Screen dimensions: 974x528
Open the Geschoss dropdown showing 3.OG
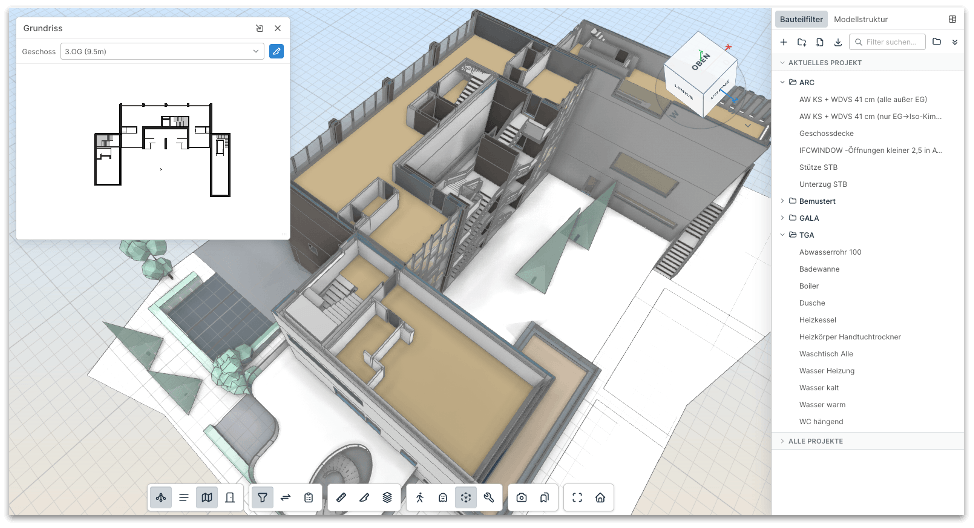(162, 52)
